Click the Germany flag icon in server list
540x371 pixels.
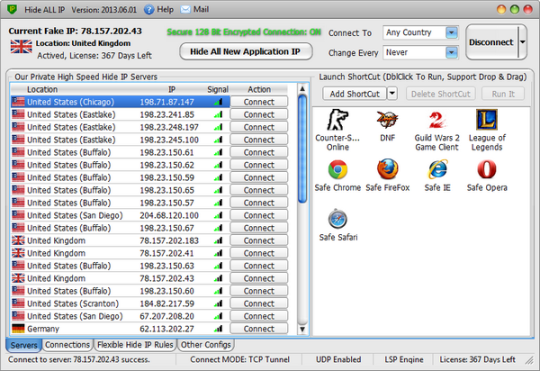[x=18, y=329]
